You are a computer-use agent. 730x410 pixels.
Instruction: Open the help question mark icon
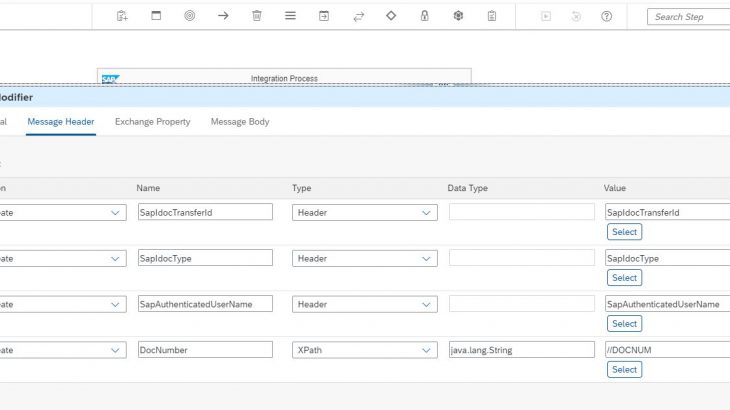(x=606, y=16)
